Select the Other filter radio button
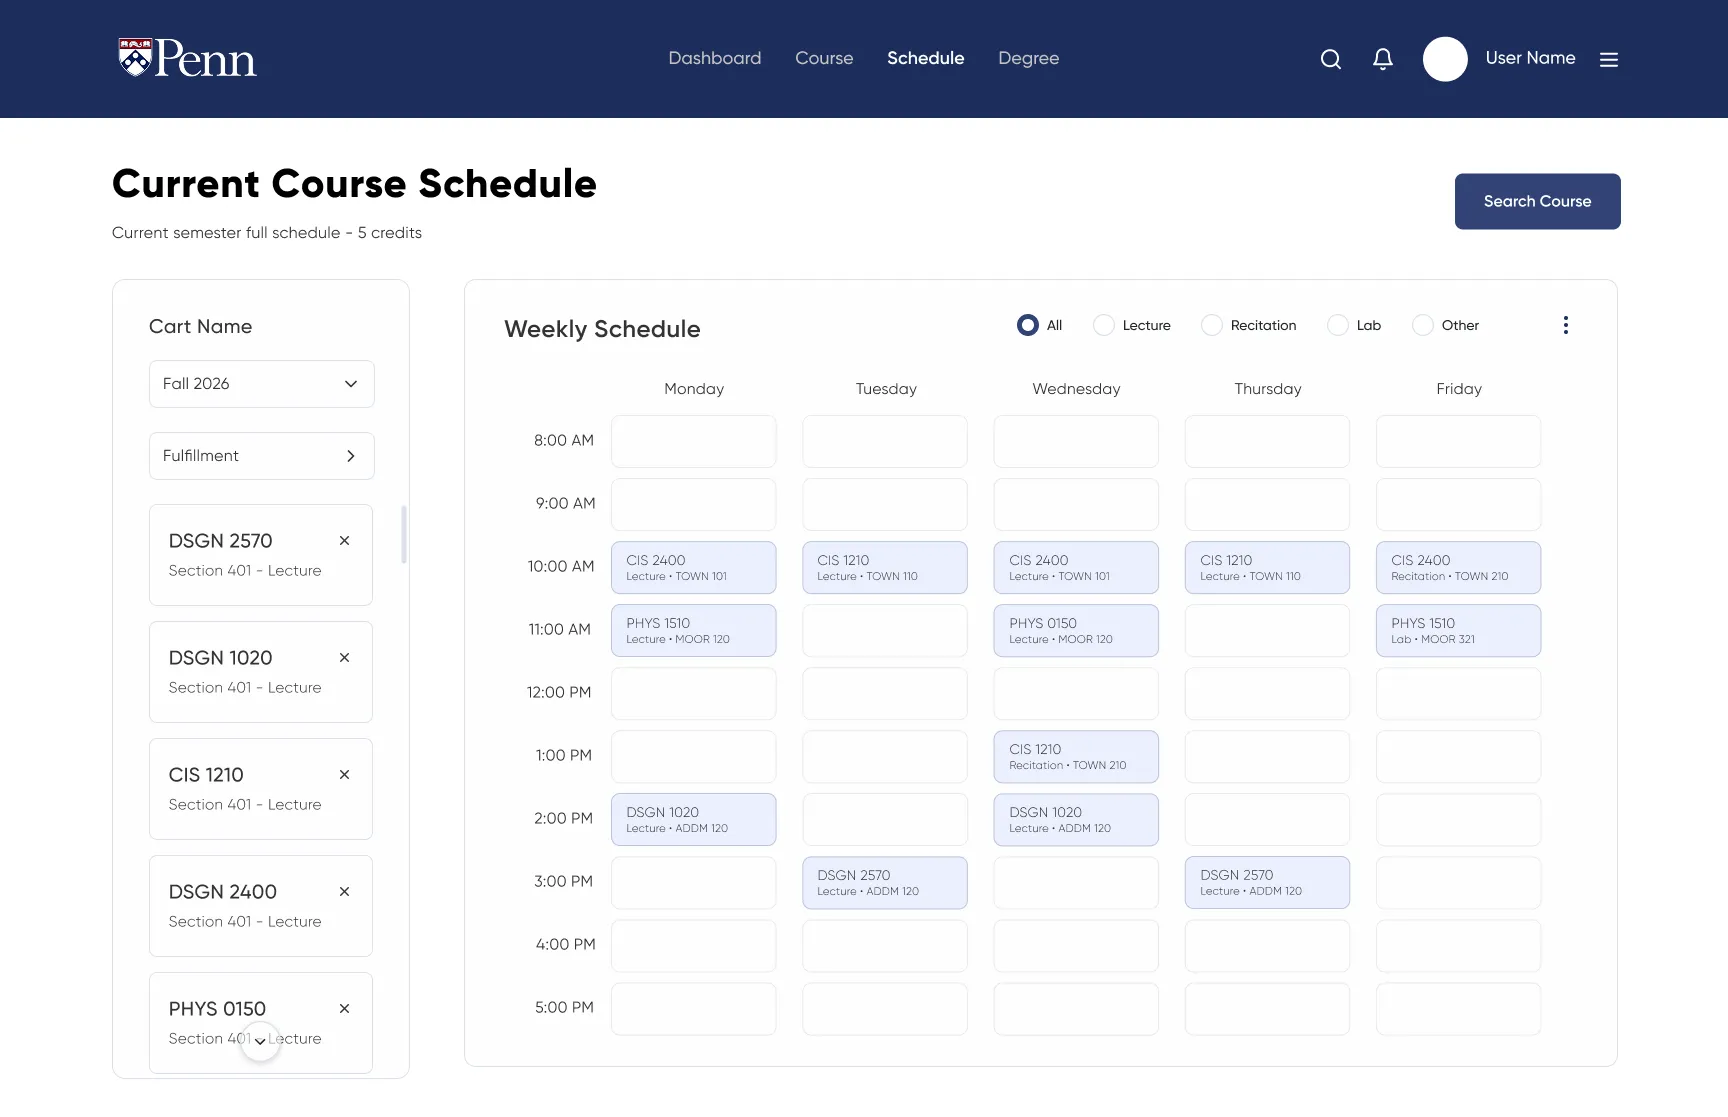1728x1117 pixels. (x=1422, y=325)
